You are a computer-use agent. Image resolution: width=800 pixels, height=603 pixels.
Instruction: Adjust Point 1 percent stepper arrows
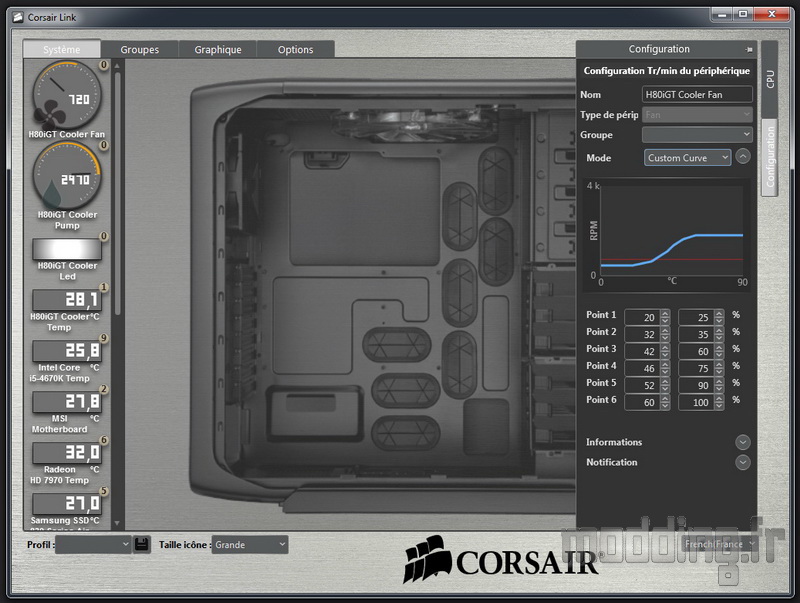[719, 317]
